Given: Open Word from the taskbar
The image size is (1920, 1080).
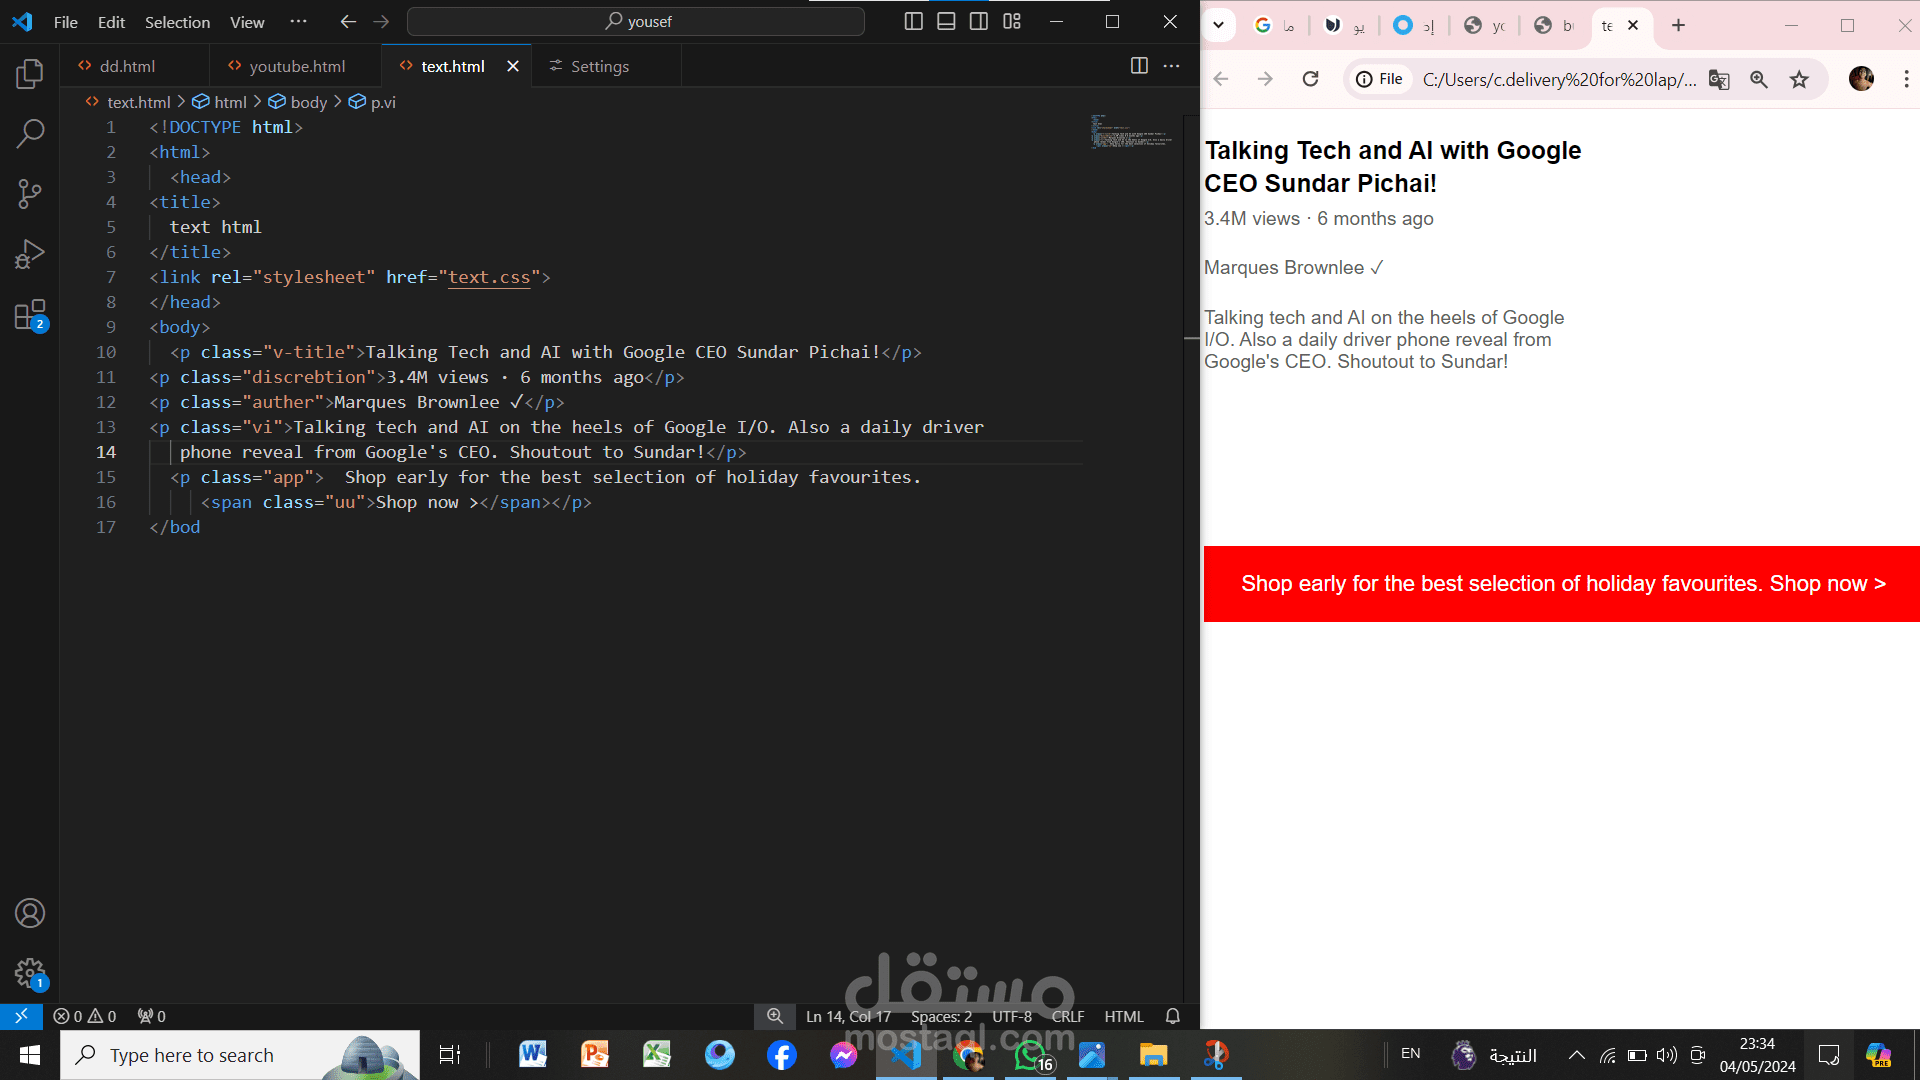Looking at the screenshot, I should (532, 1055).
